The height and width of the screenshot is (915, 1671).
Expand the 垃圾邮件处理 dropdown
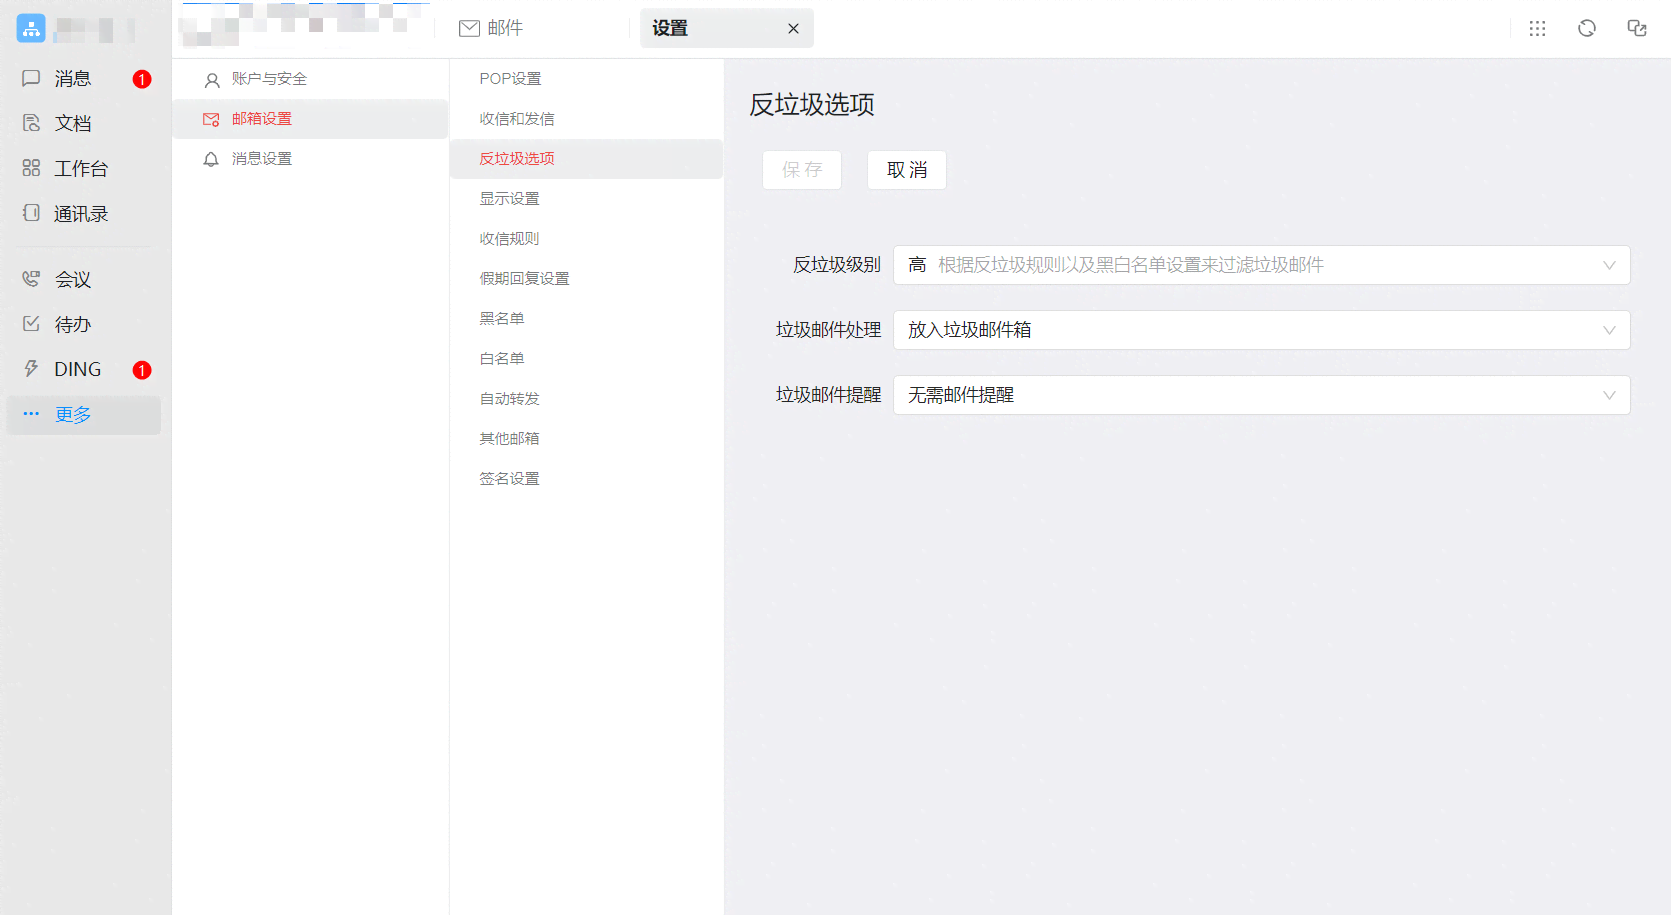point(1262,330)
